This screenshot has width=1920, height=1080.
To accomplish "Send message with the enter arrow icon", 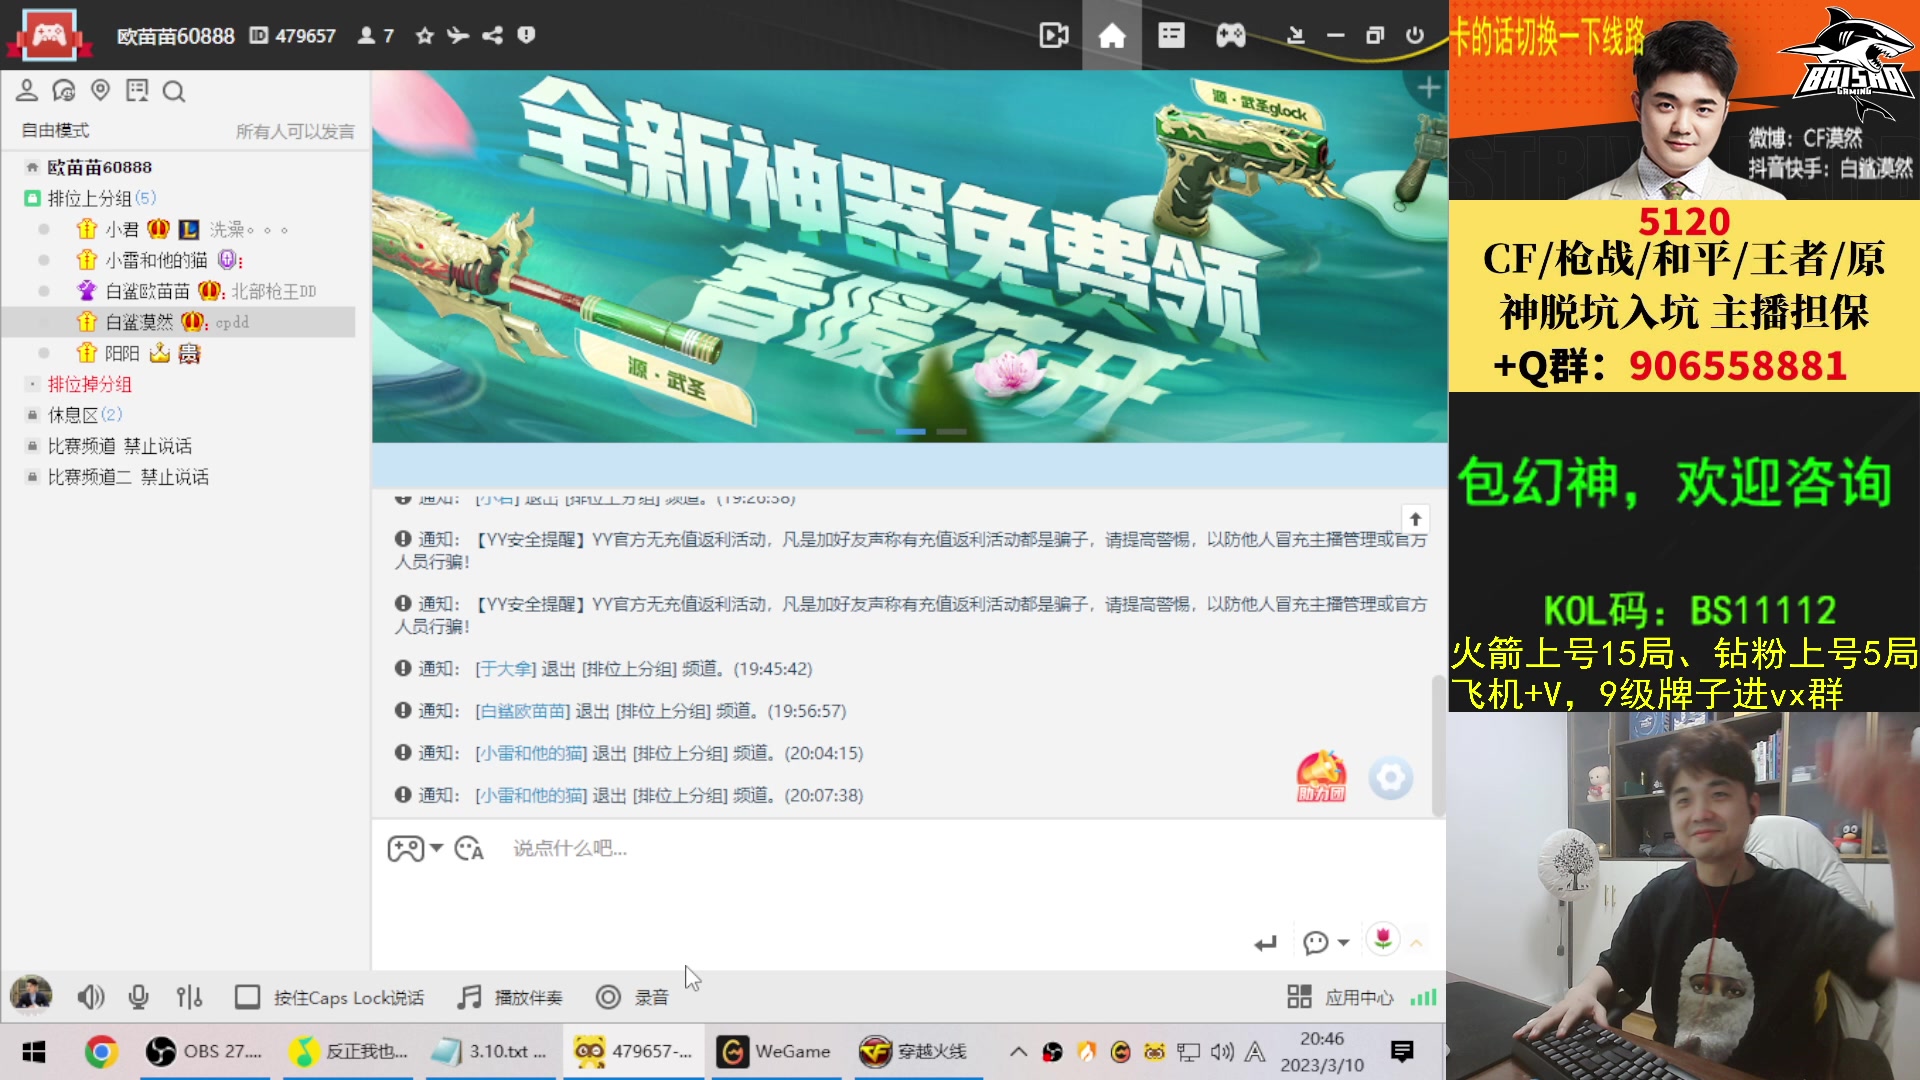I will (x=1265, y=943).
